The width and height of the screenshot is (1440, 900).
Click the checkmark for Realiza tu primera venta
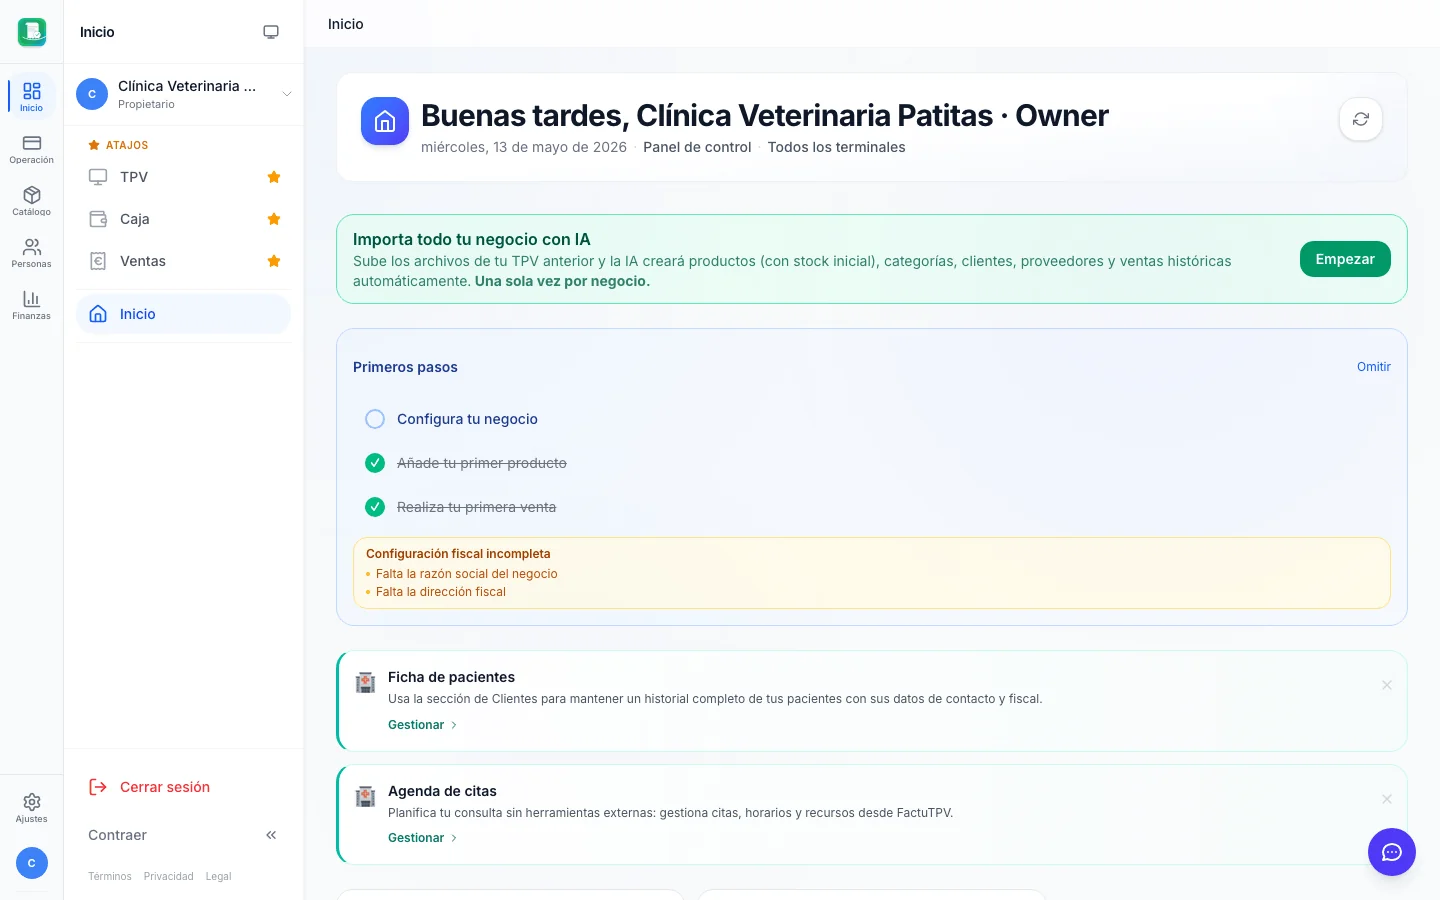(x=375, y=507)
